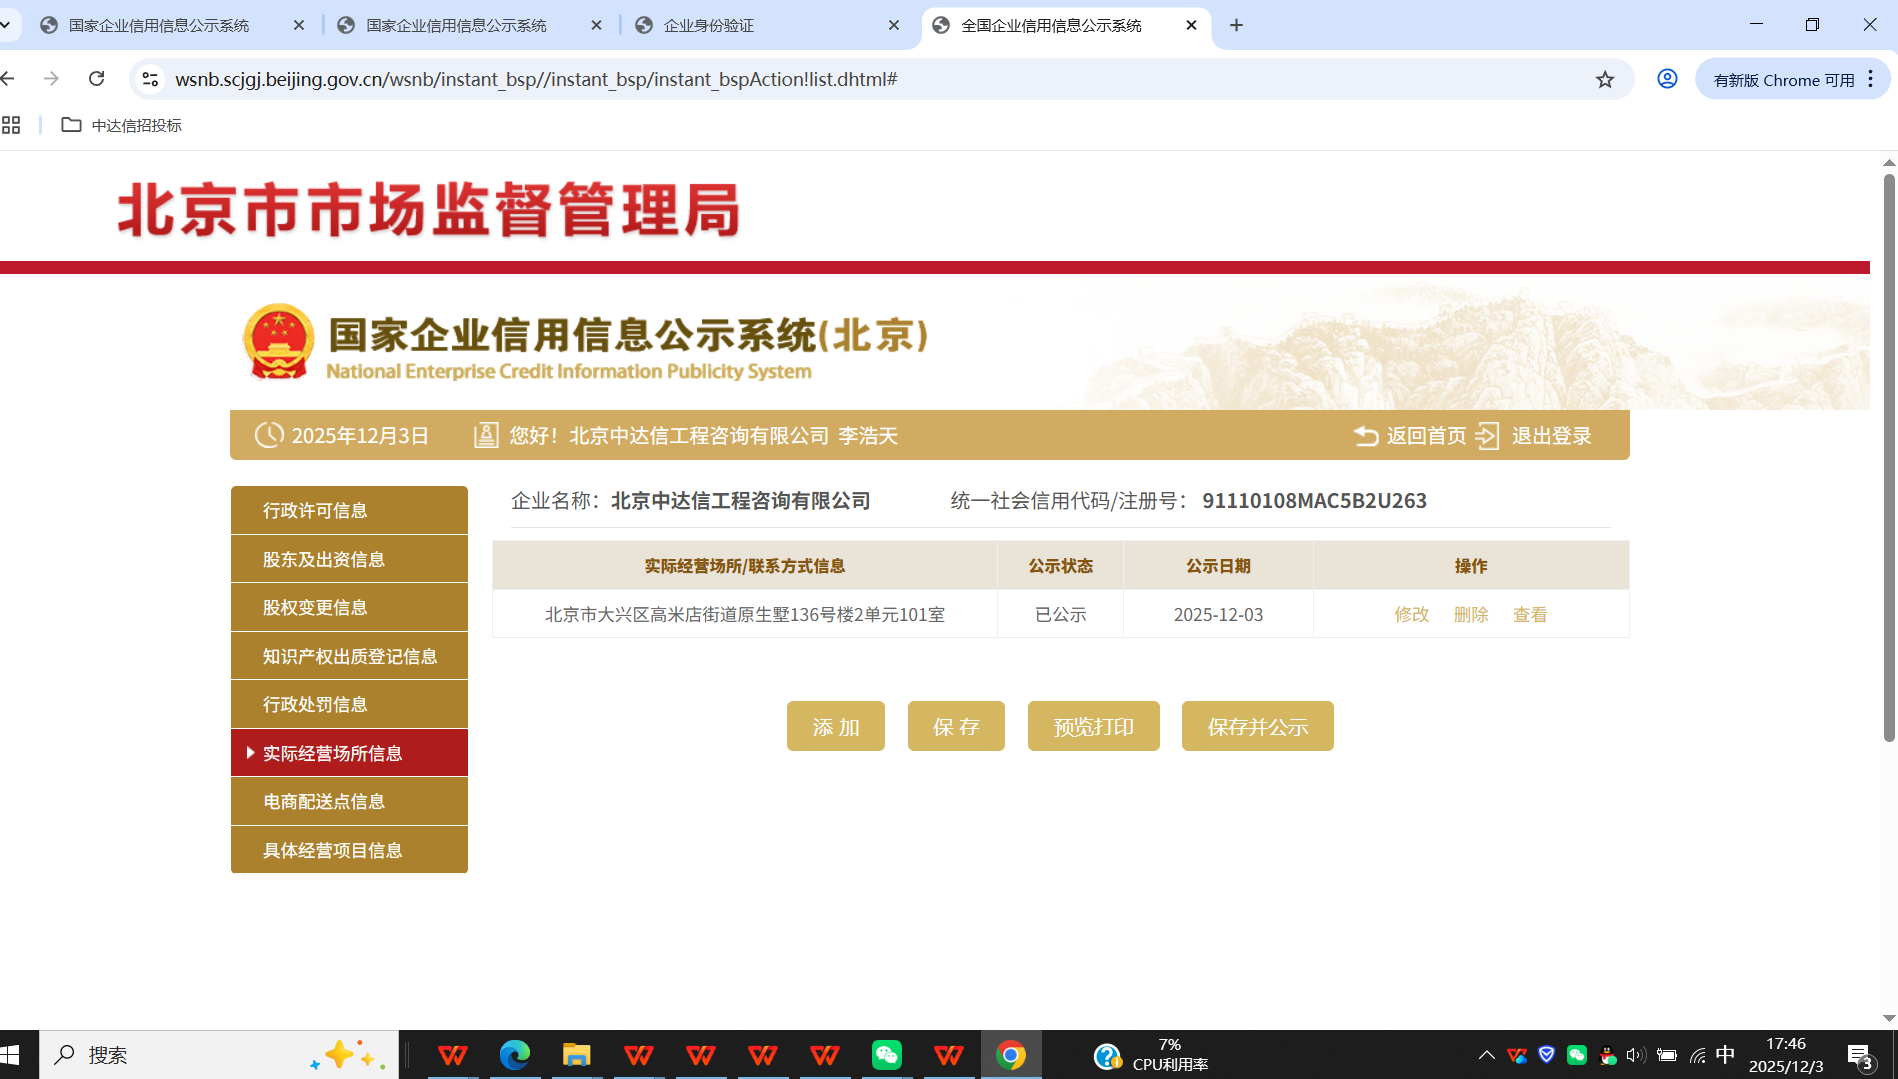Click 查看 to view the location record

click(1530, 614)
